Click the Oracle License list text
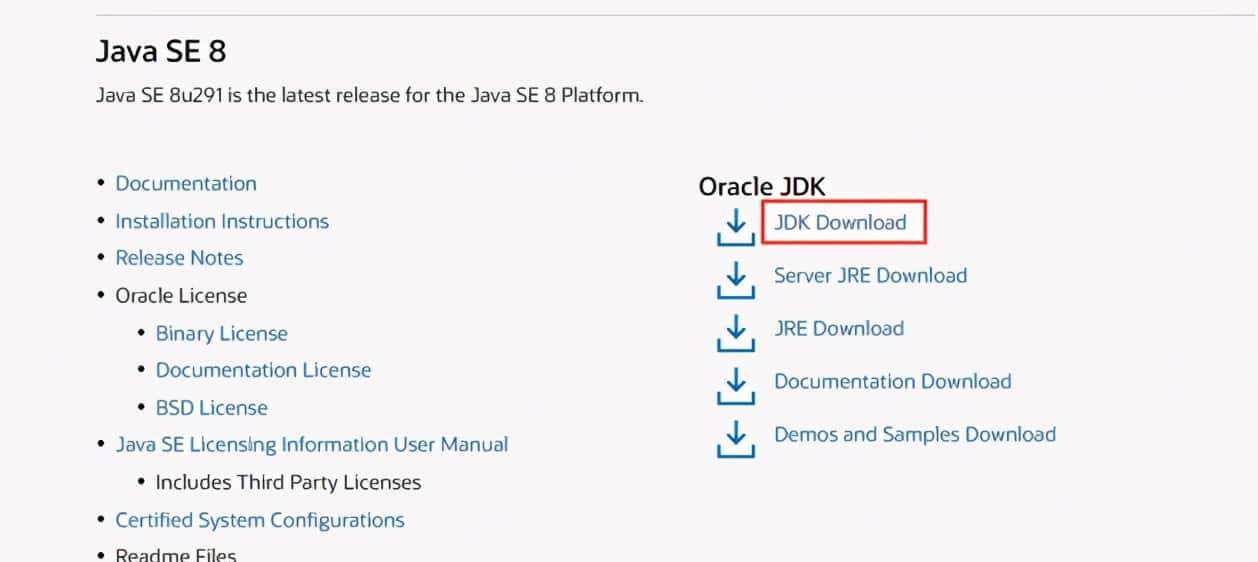1258x562 pixels. tap(181, 296)
